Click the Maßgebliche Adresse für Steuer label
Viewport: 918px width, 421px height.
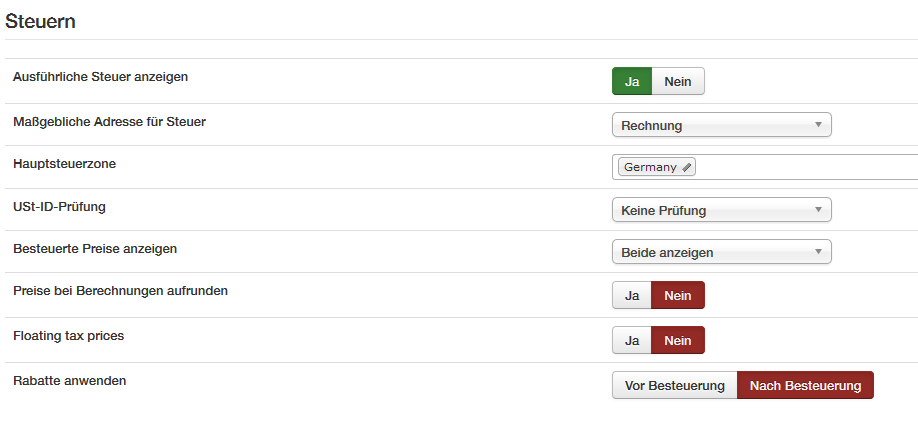coord(109,122)
